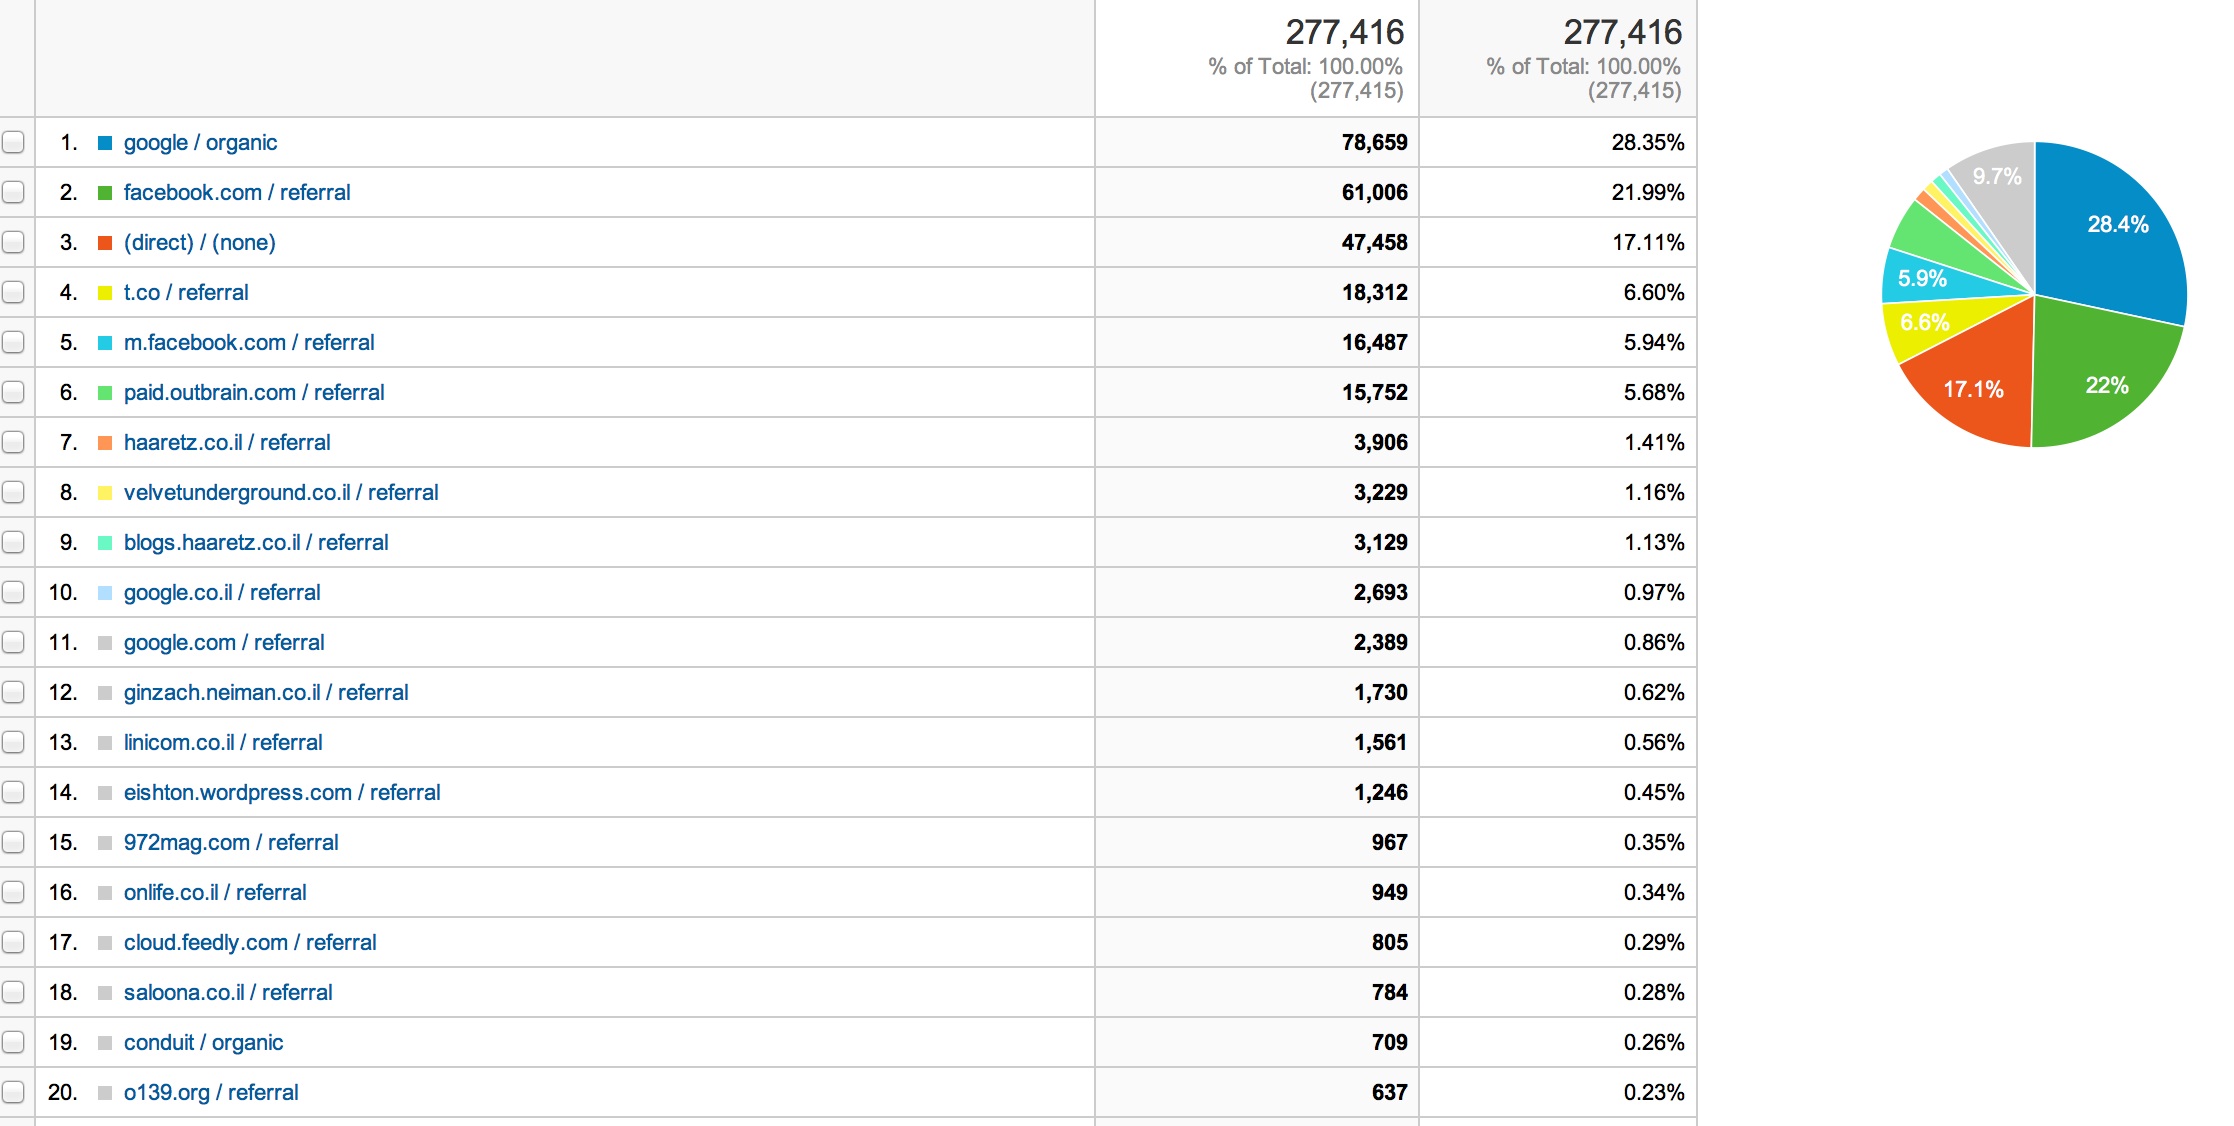
Task: Open the google / organic source link
Action: coord(200,142)
